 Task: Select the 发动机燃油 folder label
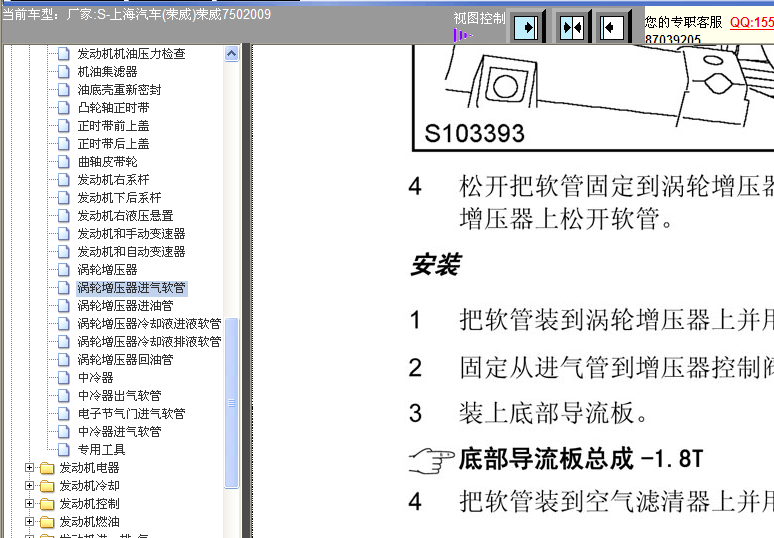pos(90,522)
